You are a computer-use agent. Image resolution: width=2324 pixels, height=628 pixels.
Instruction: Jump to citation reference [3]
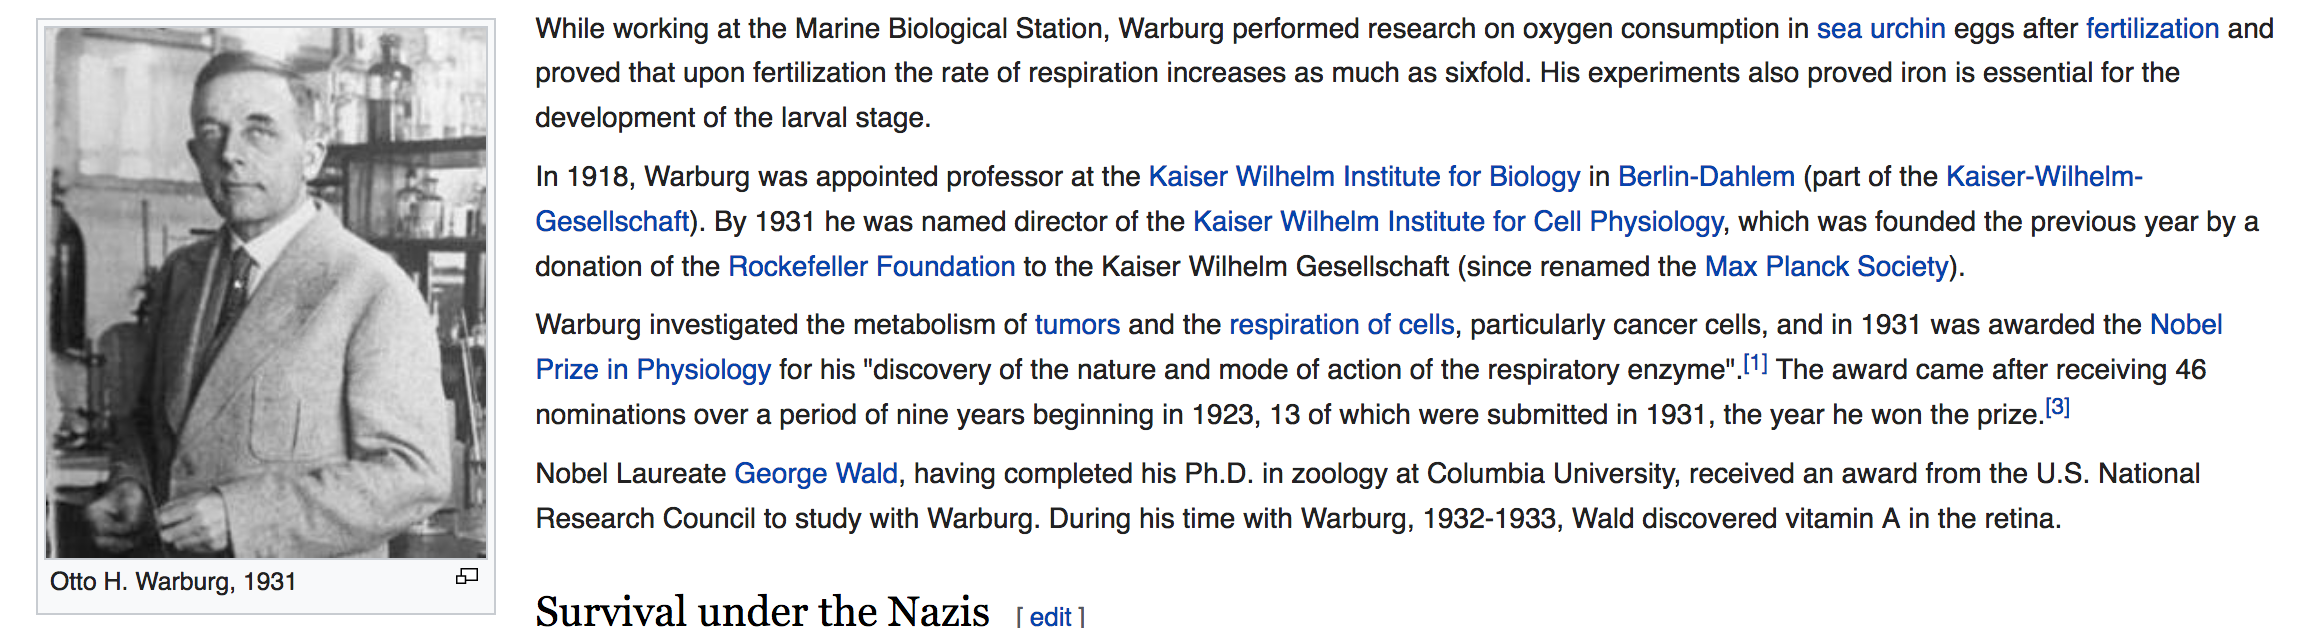tap(2057, 408)
